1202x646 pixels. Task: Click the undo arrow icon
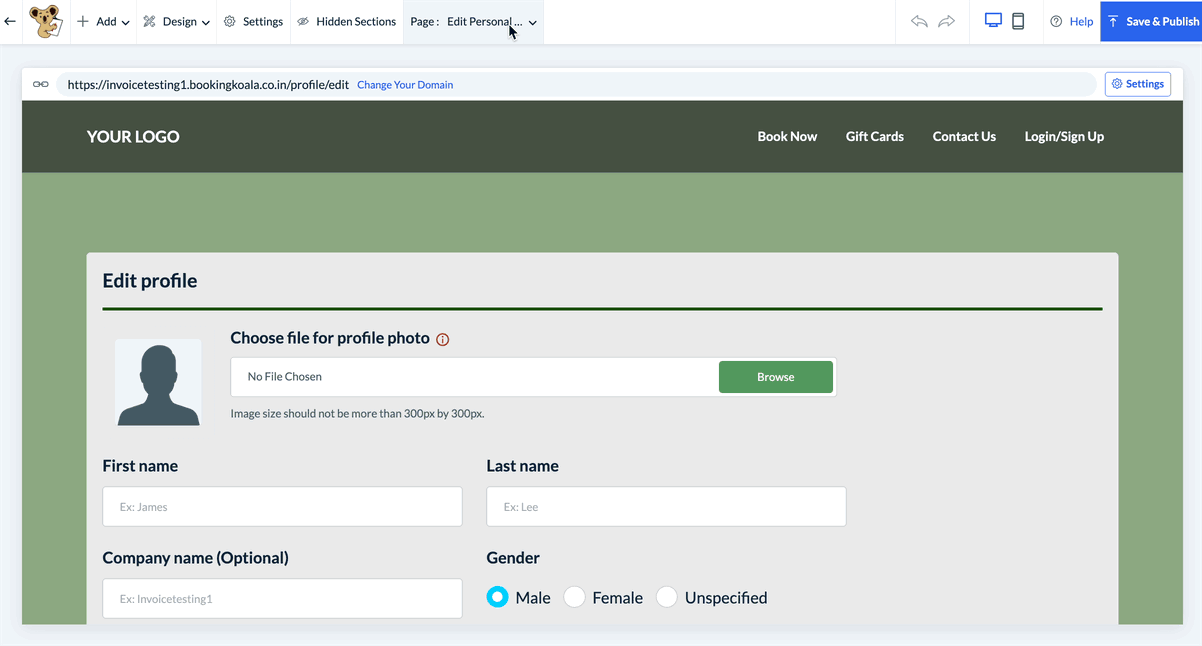tap(919, 21)
